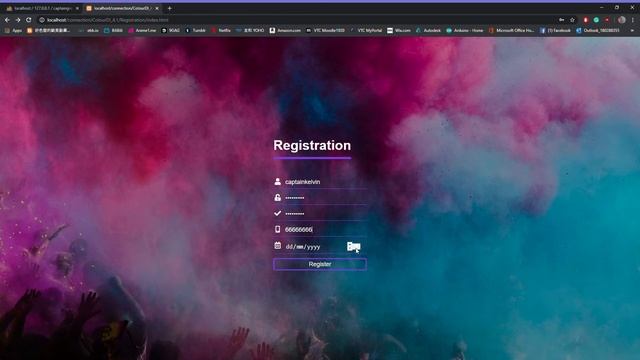
Task: Close the first localhost tab
Action: click(77, 8)
